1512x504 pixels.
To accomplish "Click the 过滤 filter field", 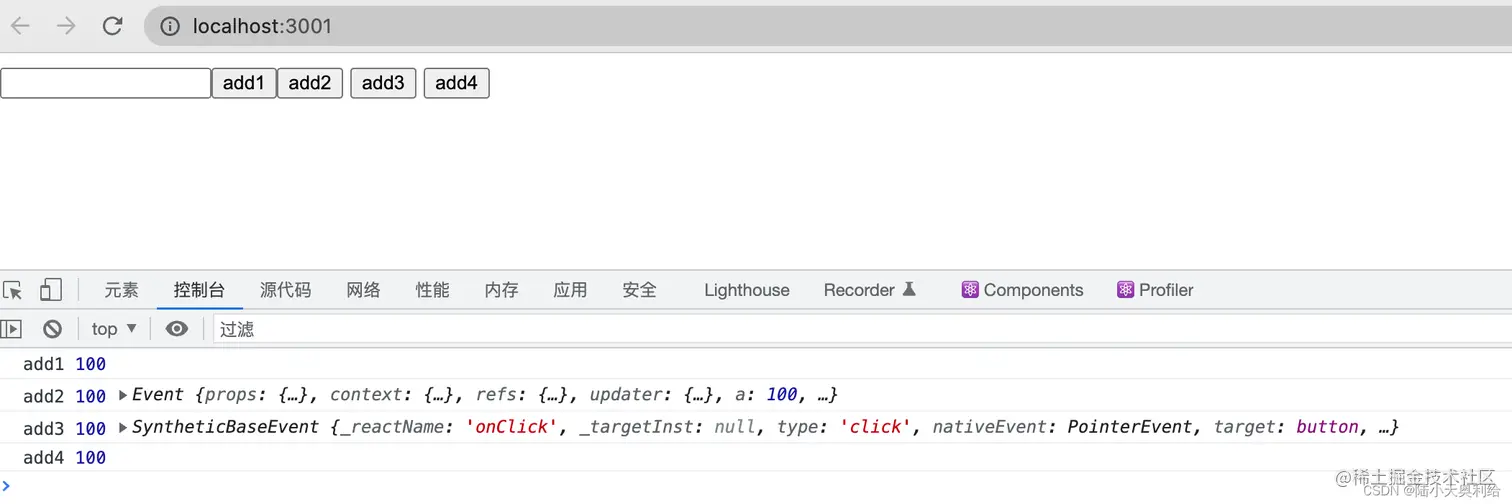I will 862,329.
